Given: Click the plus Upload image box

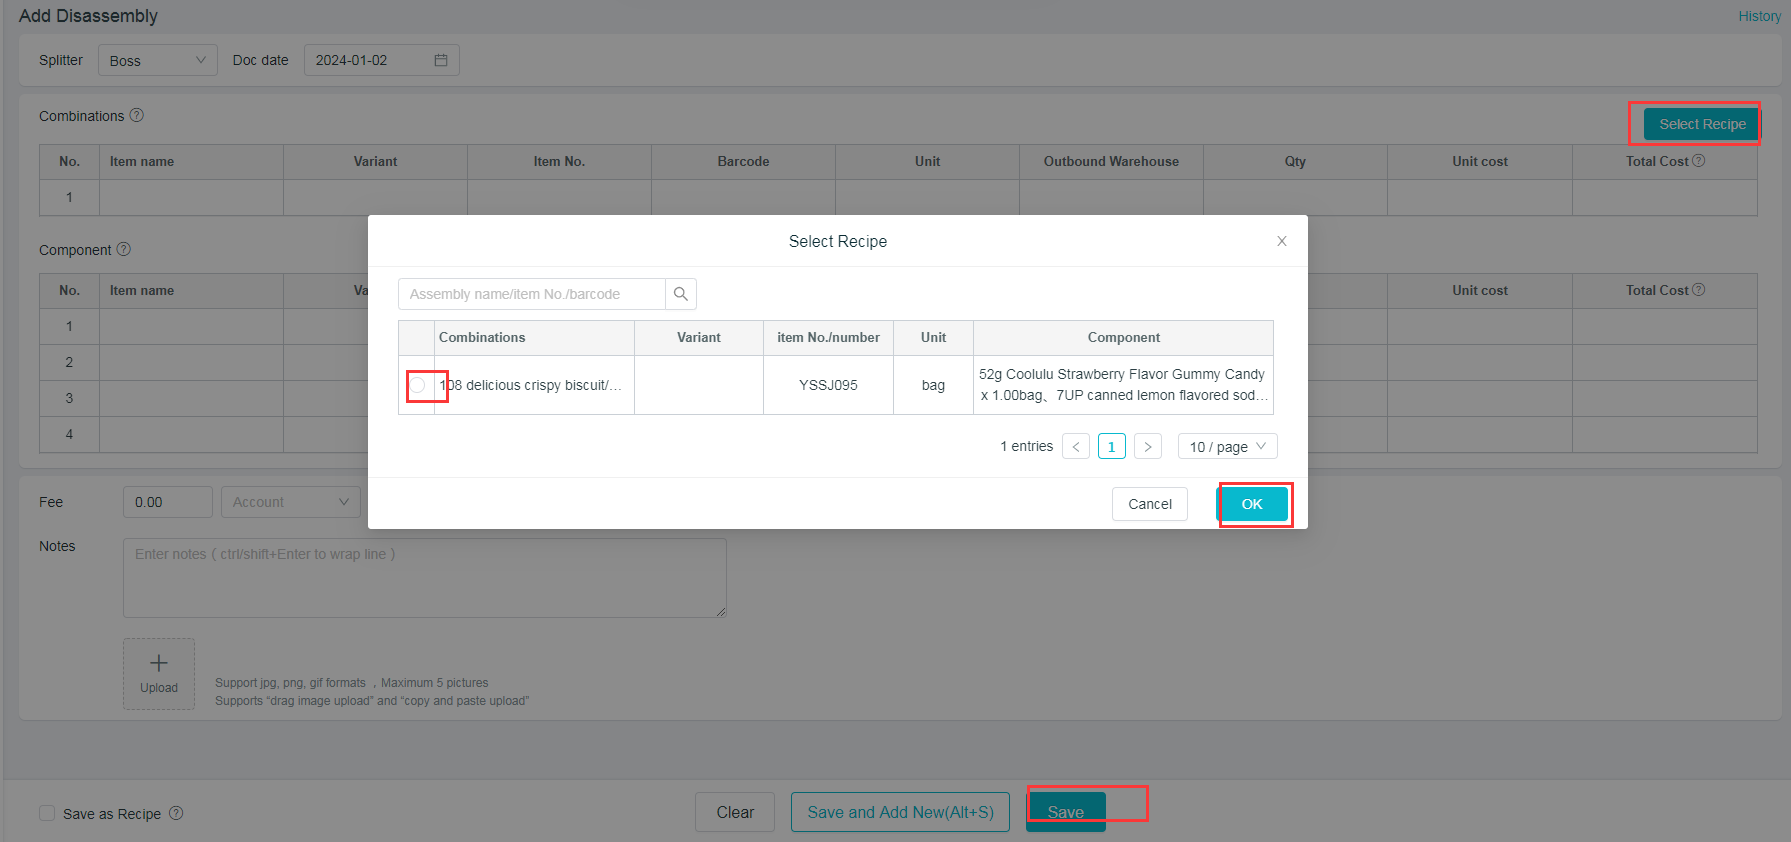Looking at the screenshot, I should click(159, 673).
